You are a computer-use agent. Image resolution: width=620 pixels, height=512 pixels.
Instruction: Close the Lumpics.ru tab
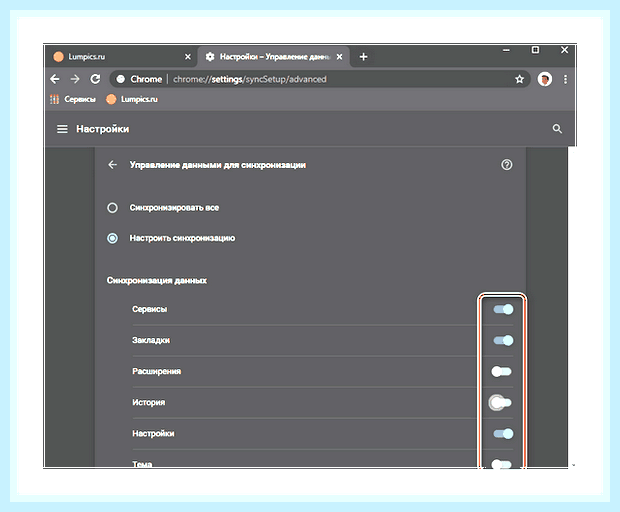click(x=188, y=57)
